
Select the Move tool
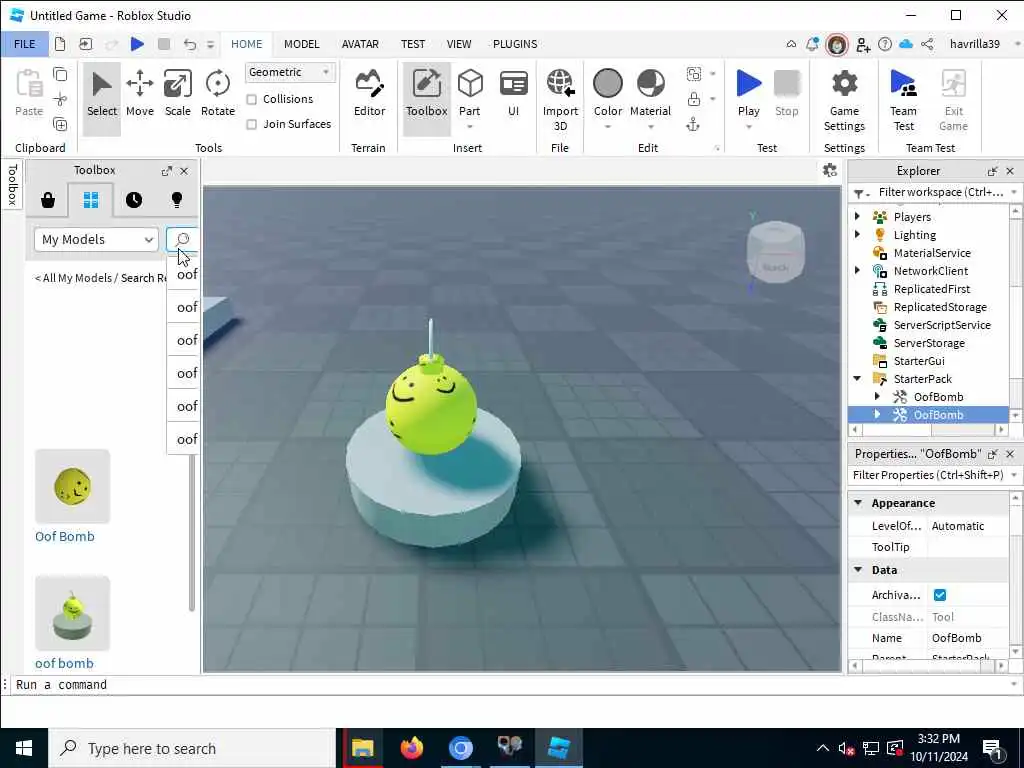click(140, 95)
